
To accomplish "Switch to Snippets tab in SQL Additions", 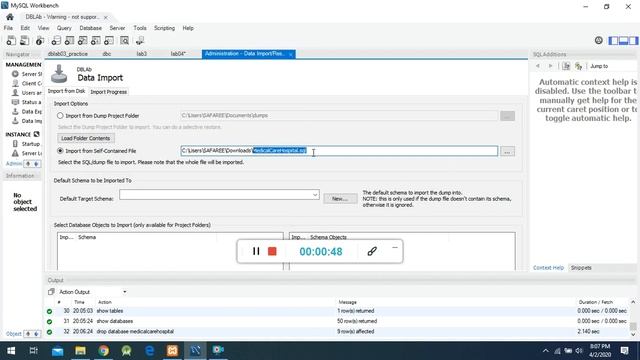I will (581, 268).
